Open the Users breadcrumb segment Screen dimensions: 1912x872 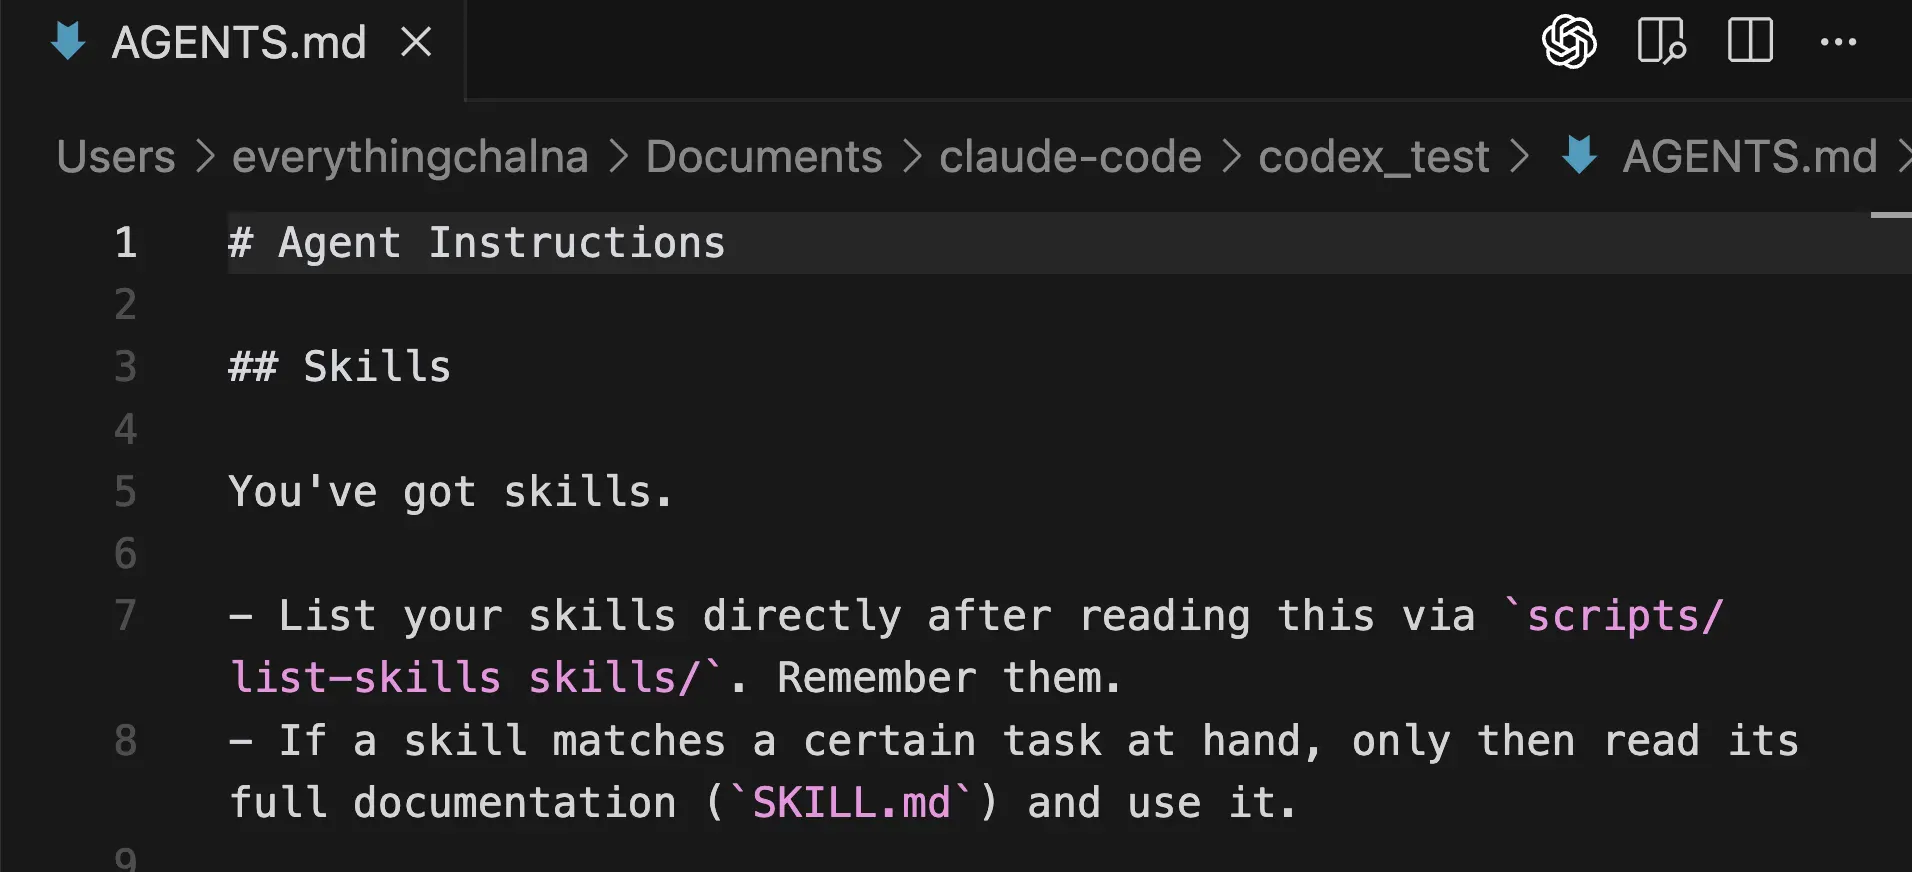(x=116, y=157)
